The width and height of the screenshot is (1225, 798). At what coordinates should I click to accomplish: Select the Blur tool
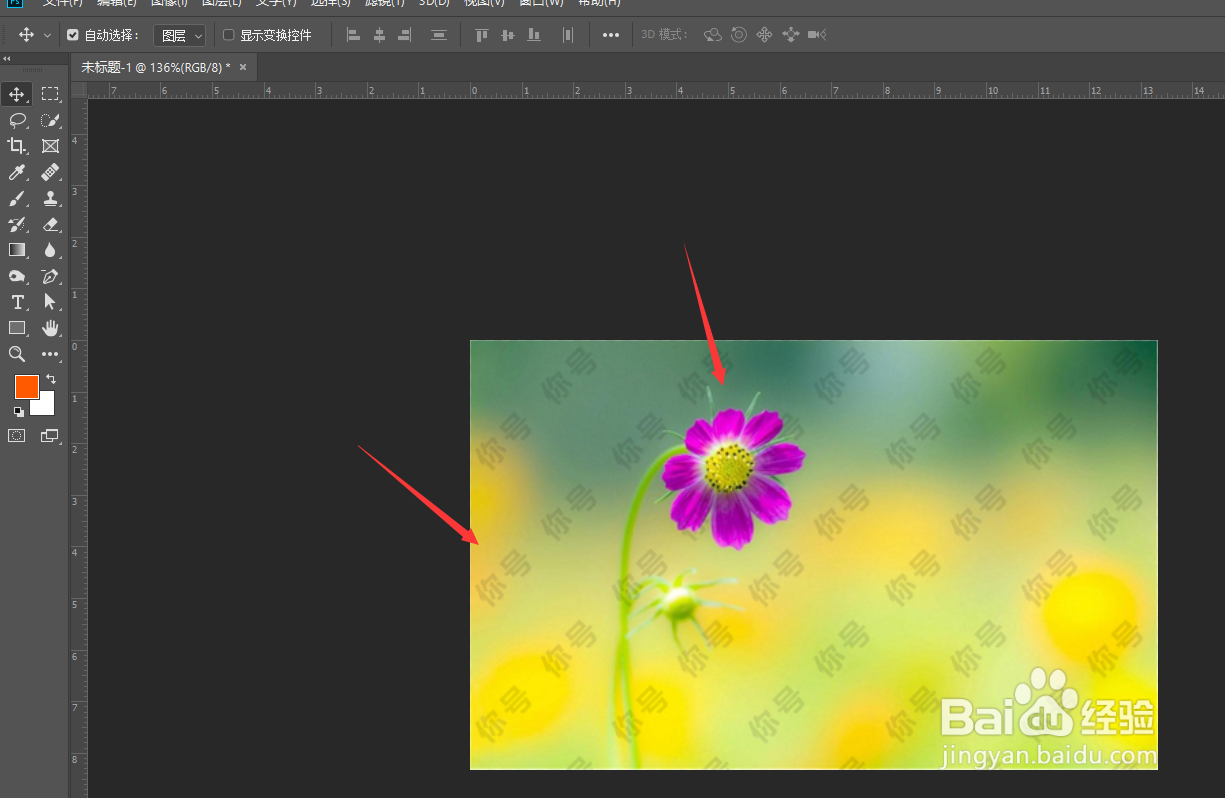pos(50,250)
